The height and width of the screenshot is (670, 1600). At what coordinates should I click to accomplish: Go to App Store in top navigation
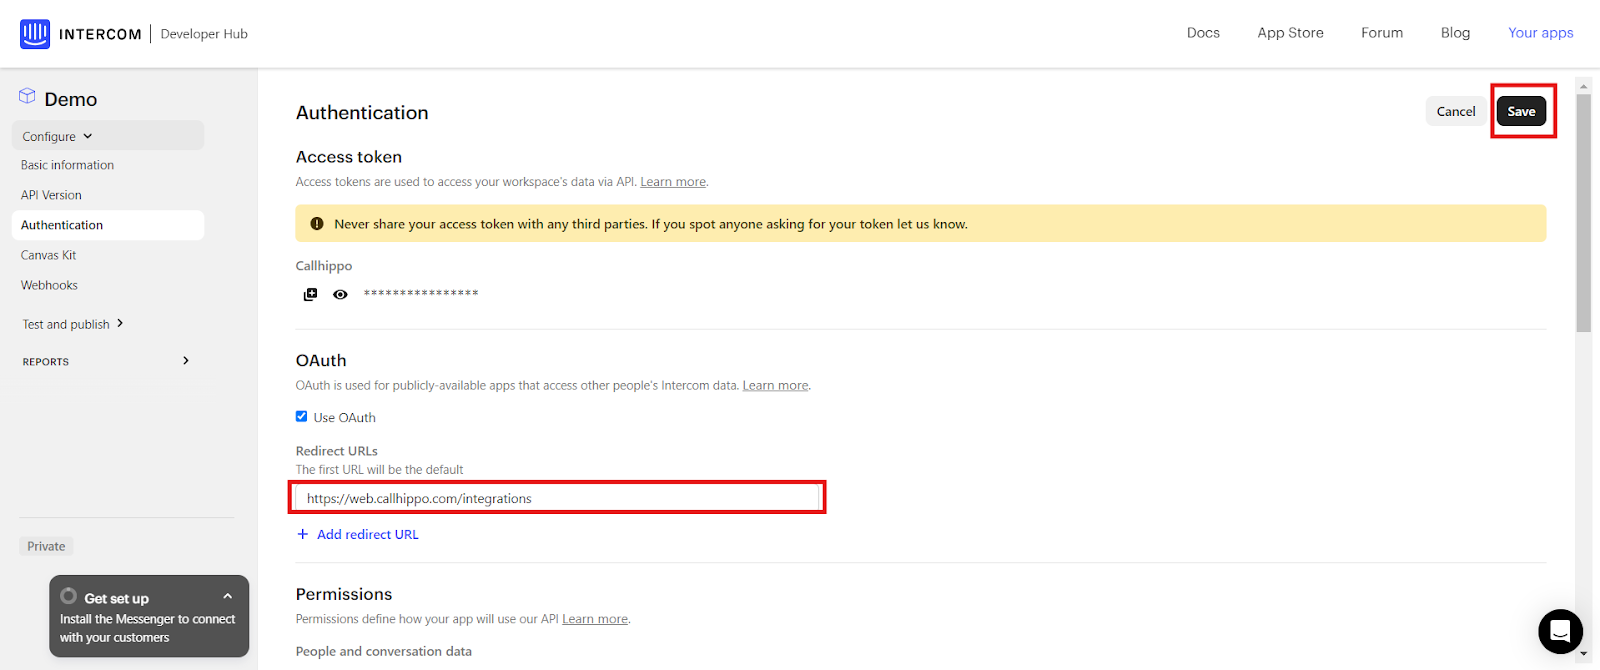tap(1290, 33)
